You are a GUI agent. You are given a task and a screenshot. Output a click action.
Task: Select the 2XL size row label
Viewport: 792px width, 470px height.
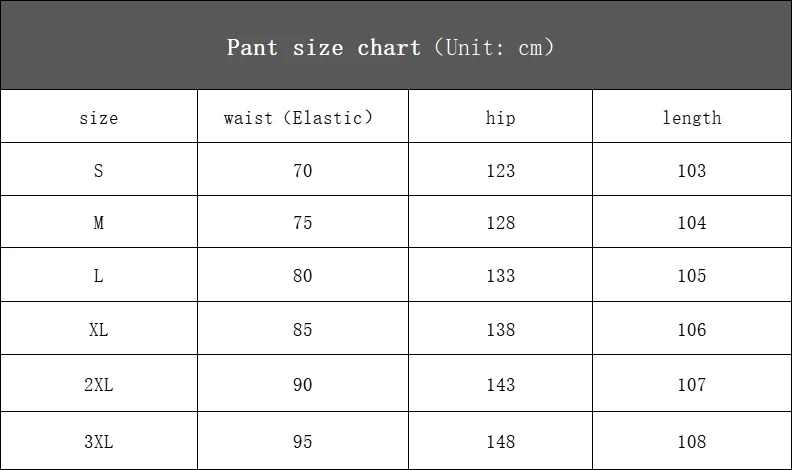click(x=98, y=385)
